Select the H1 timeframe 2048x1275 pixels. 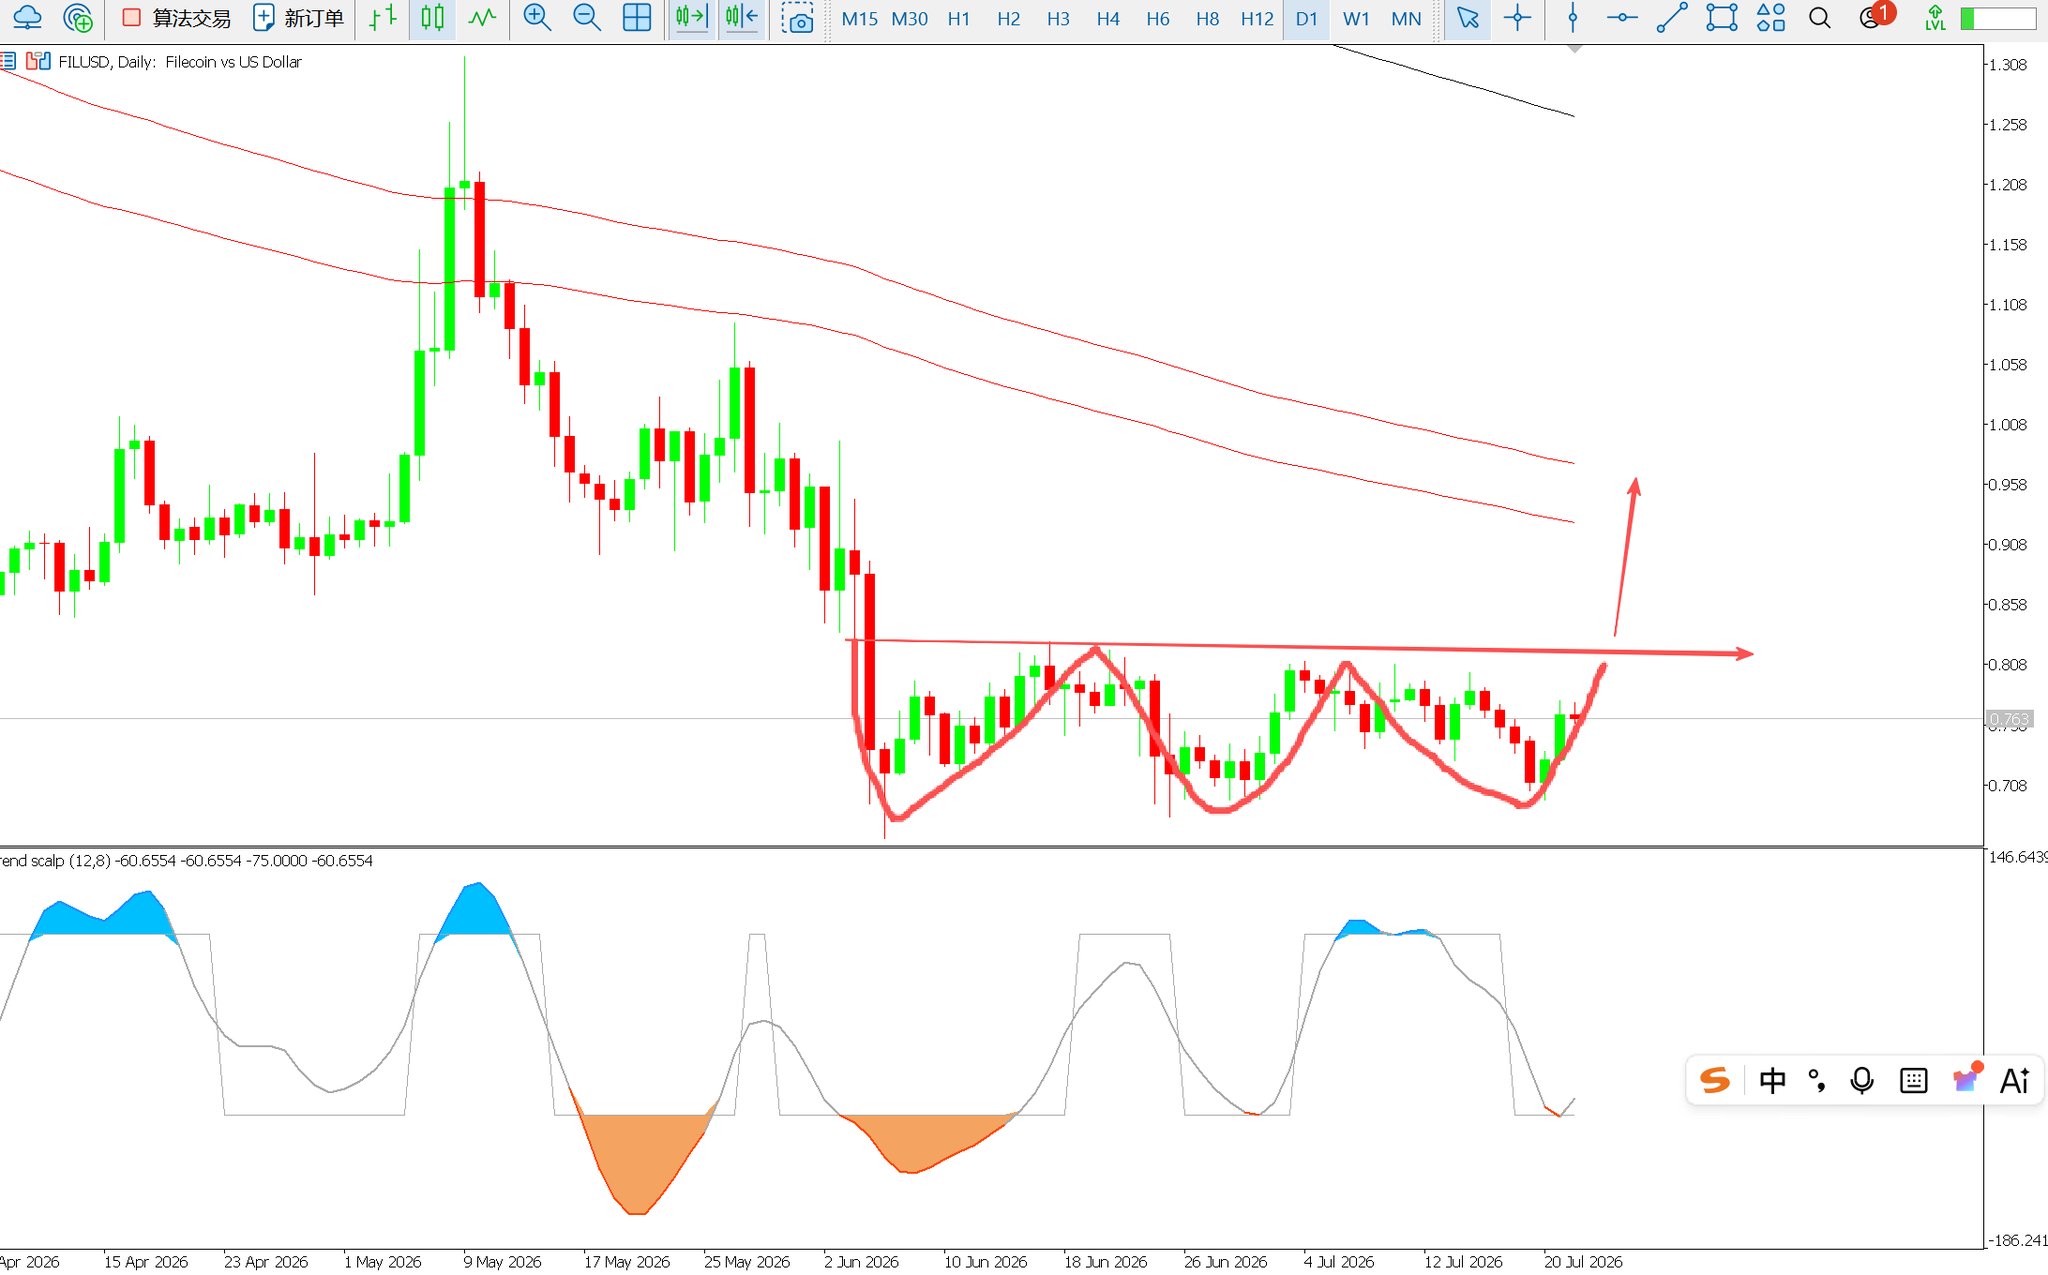959,19
